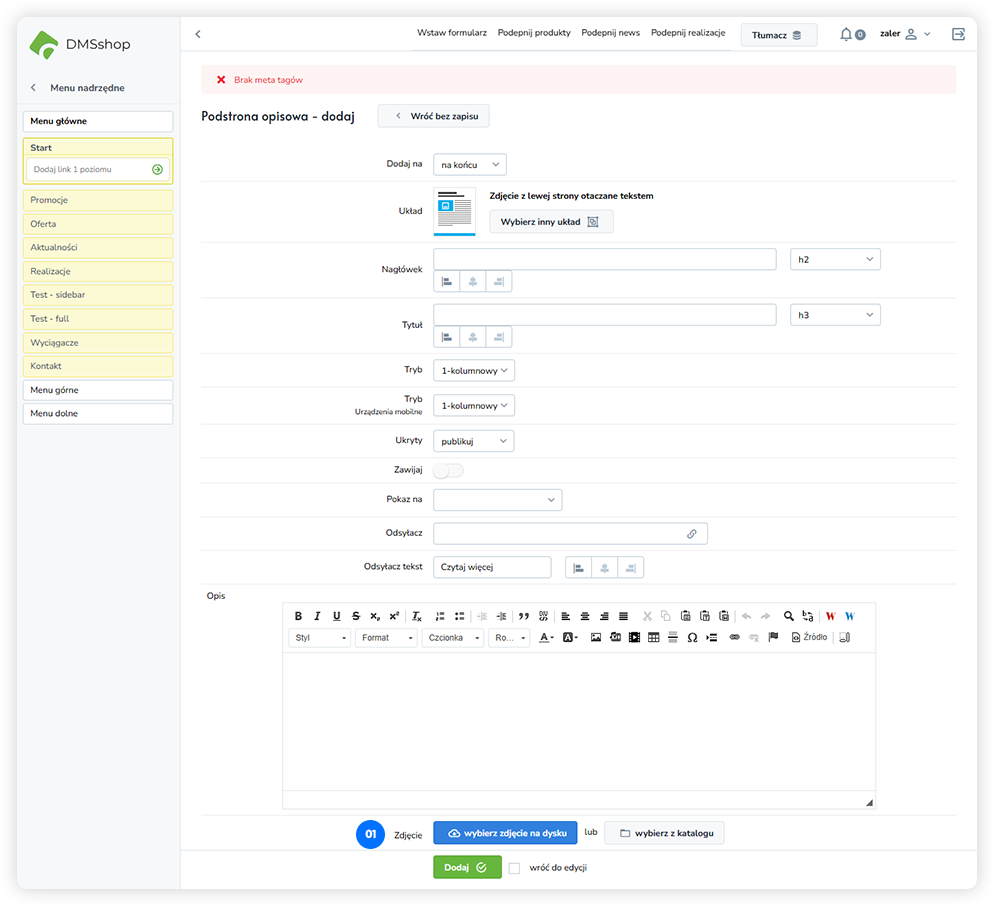
Task: Expand the Nagłówek h2 heading dropdown
Action: pyautogui.click(x=835, y=260)
